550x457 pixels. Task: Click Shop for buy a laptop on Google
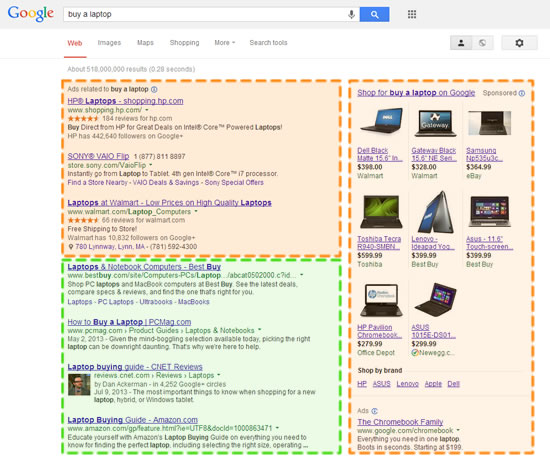(x=416, y=93)
